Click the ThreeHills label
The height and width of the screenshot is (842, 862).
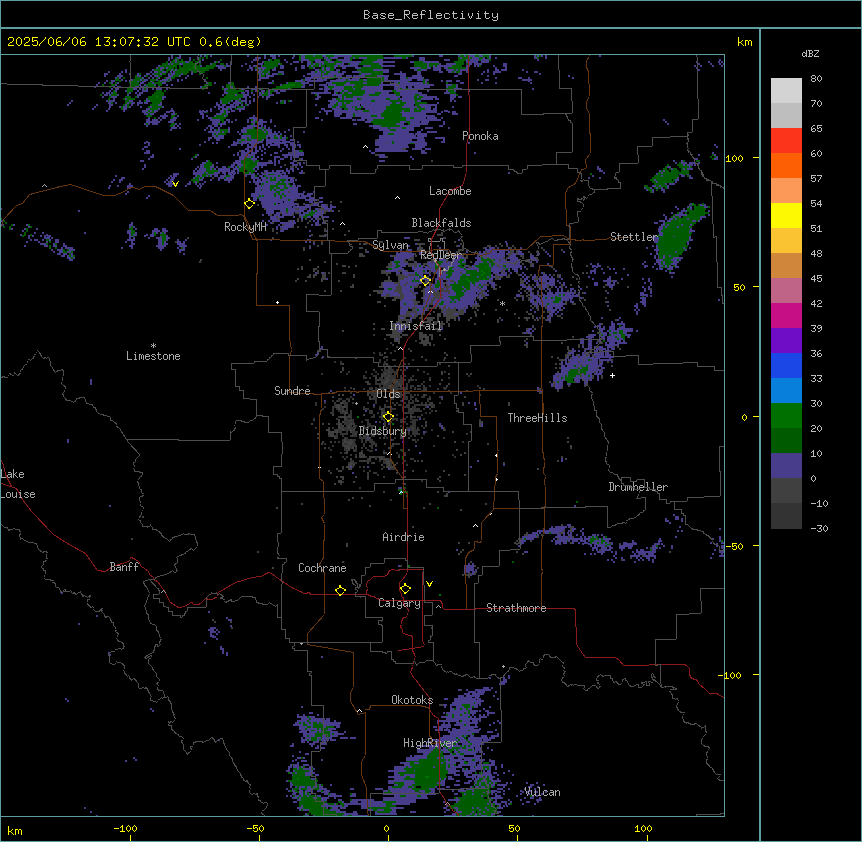click(x=537, y=418)
